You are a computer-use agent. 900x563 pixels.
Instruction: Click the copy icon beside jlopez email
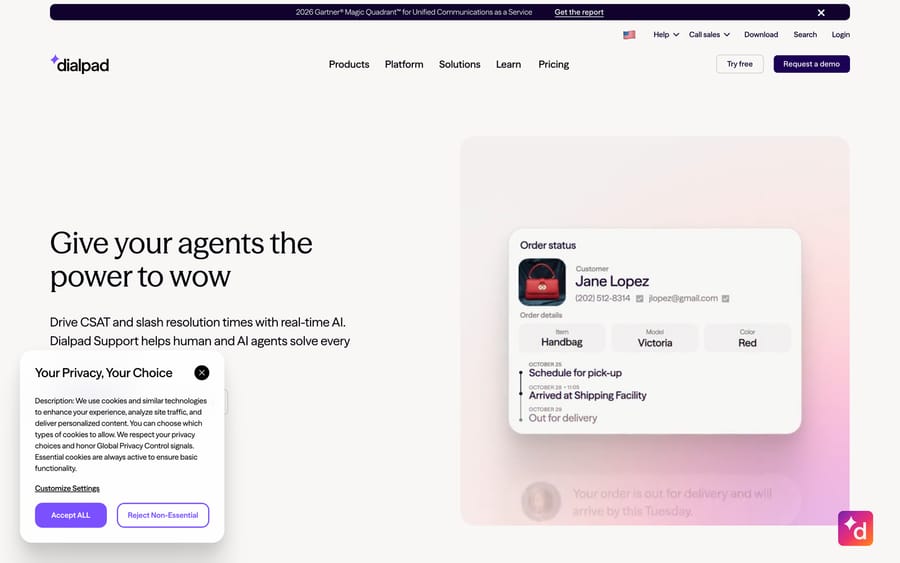pyautogui.click(x=726, y=298)
